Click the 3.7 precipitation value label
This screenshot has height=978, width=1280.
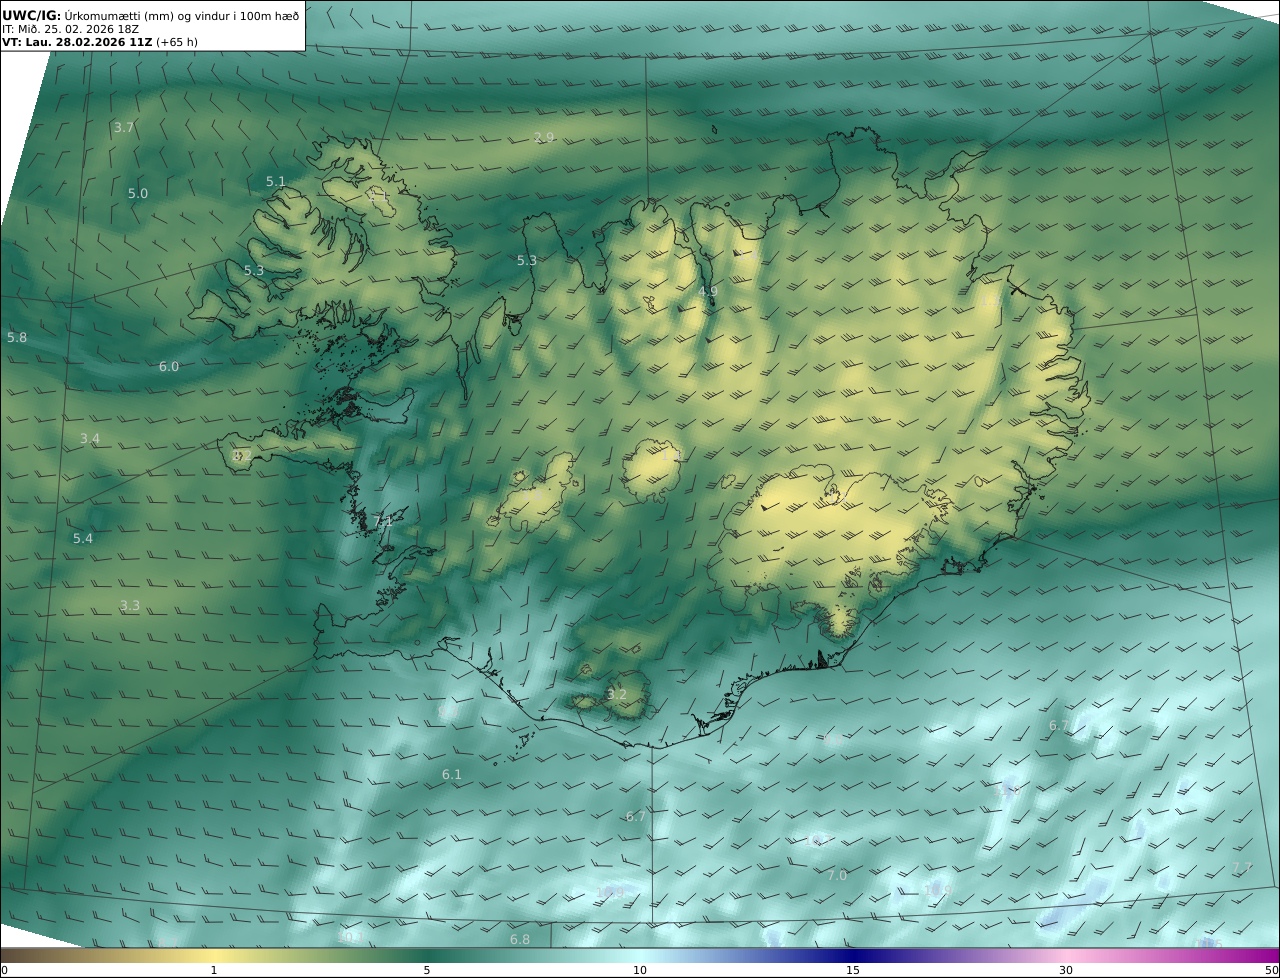pyautogui.click(x=124, y=128)
